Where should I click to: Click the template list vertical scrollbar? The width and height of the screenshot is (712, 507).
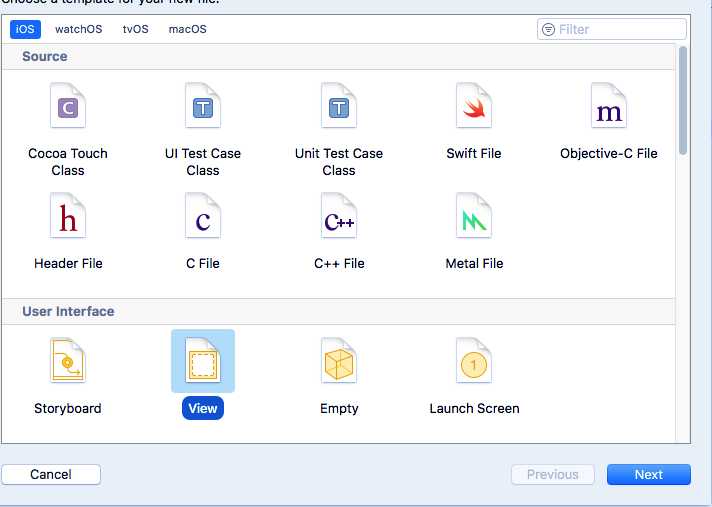(x=682, y=101)
